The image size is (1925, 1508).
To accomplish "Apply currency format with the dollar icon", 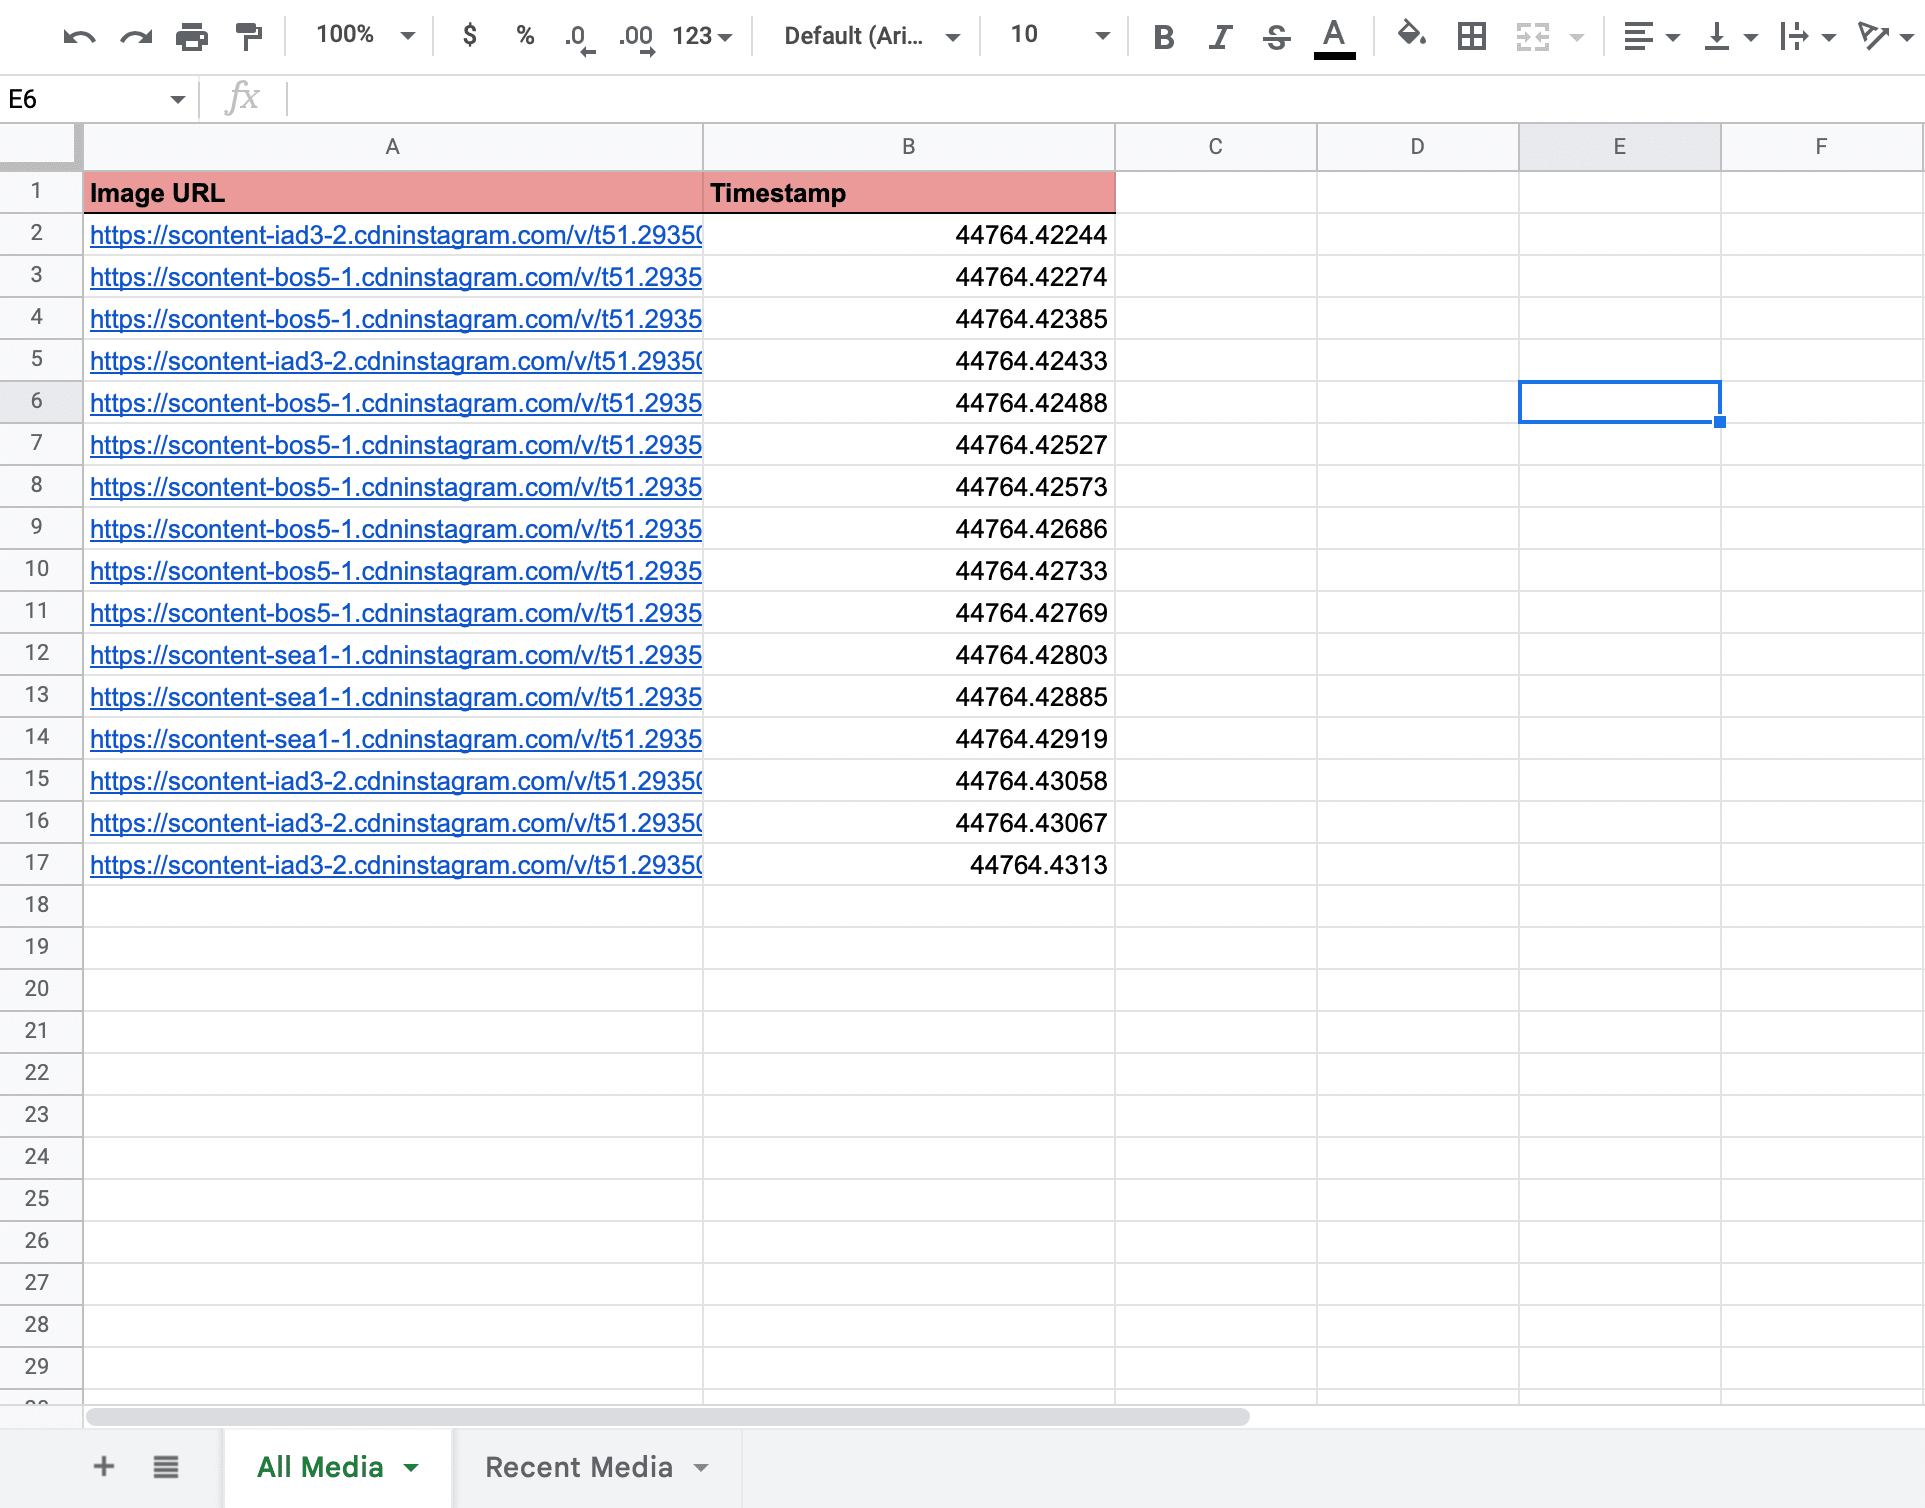I will 468,36.
